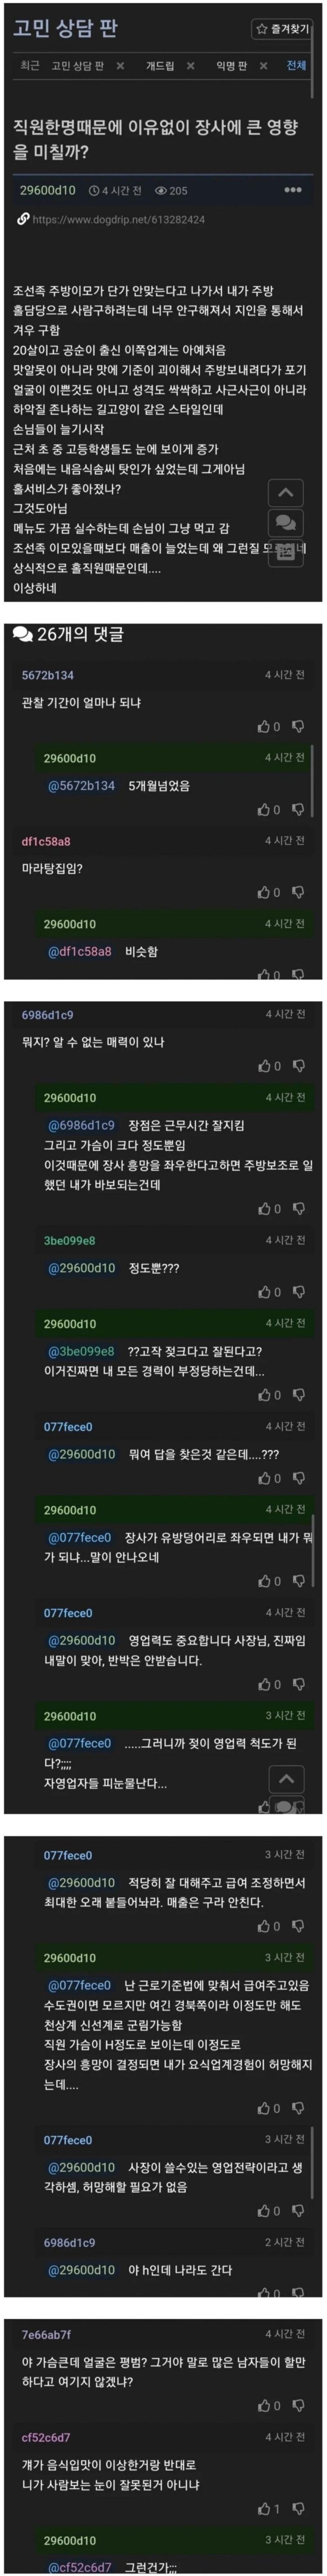Downvote 5672b134's comment about 관찰 기간

[297, 727]
